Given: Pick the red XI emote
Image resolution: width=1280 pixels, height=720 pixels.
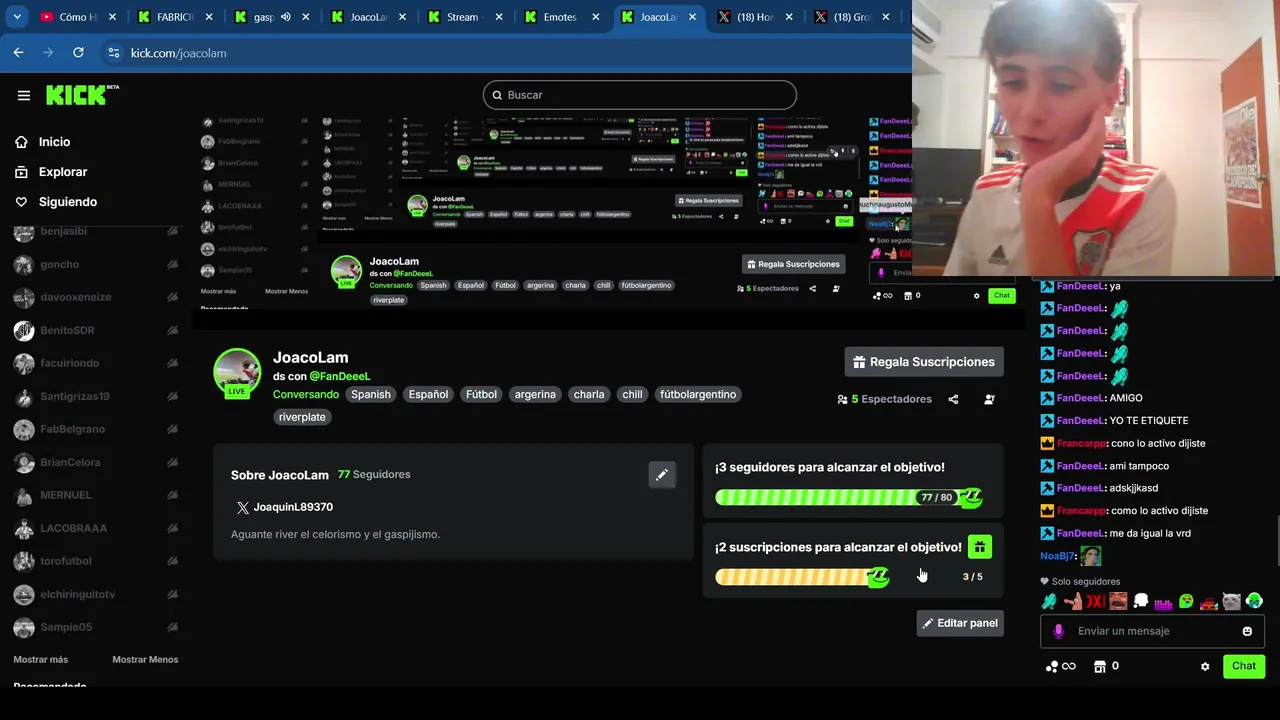Looking at the screenshot, I should click(1096, 601).
